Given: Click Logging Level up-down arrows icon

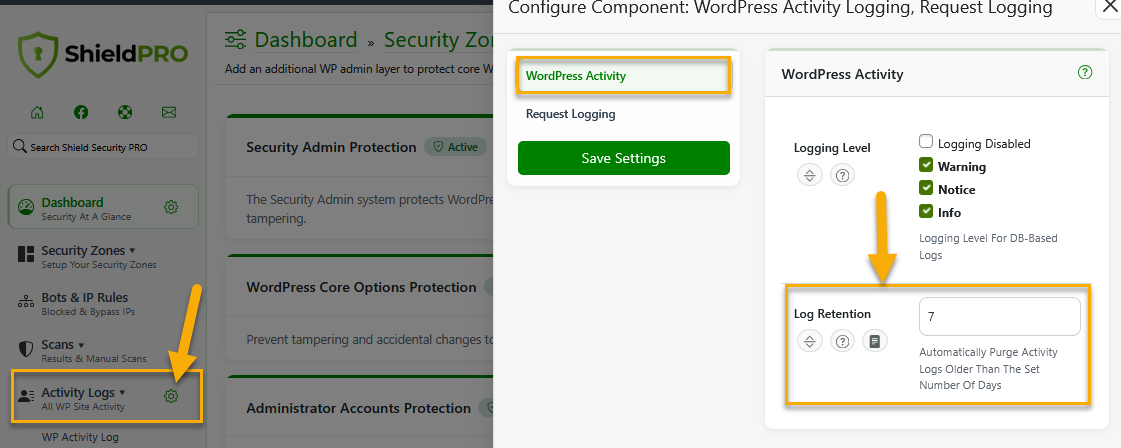Looking at the screenshot, I should click(809, 175).
